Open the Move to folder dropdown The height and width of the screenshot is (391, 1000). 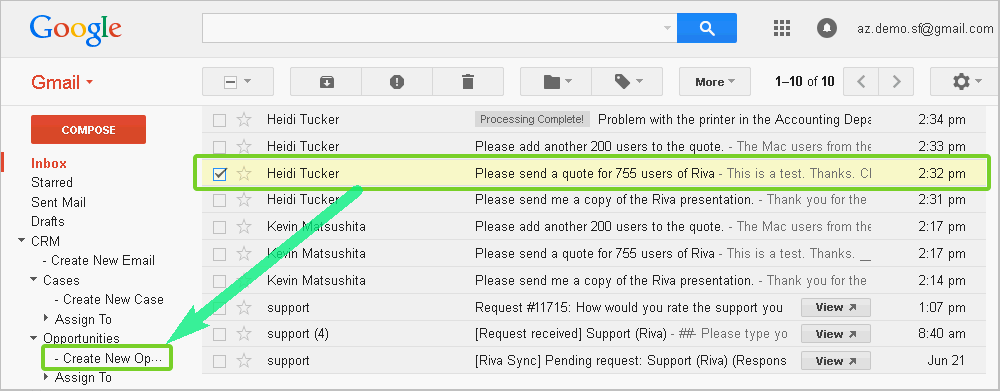coord(556,82)
